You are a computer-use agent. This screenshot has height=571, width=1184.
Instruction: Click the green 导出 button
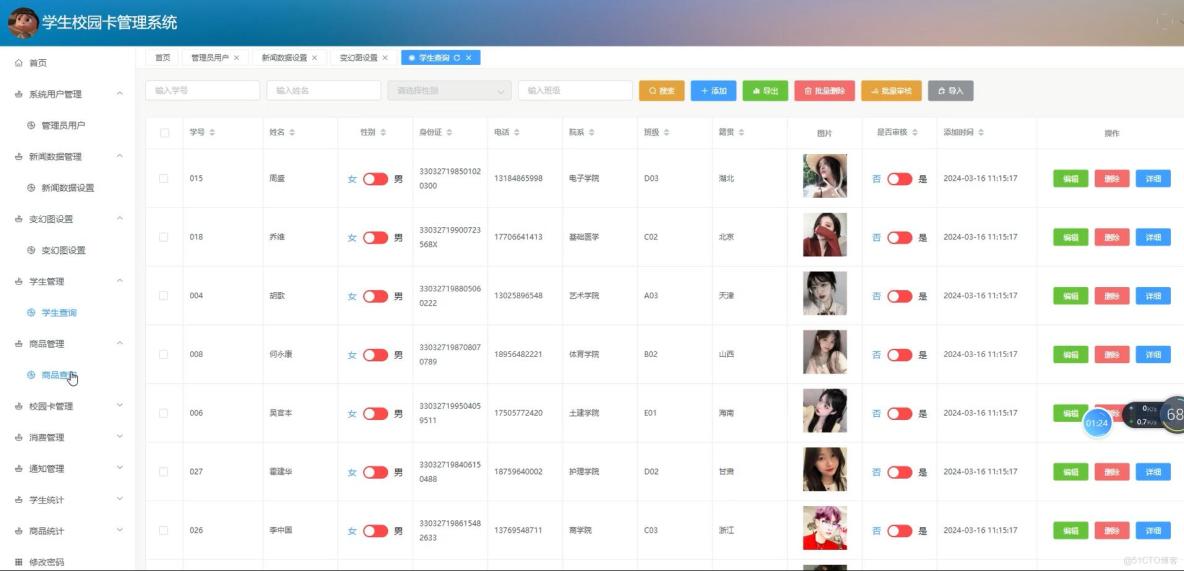point(765,91)
